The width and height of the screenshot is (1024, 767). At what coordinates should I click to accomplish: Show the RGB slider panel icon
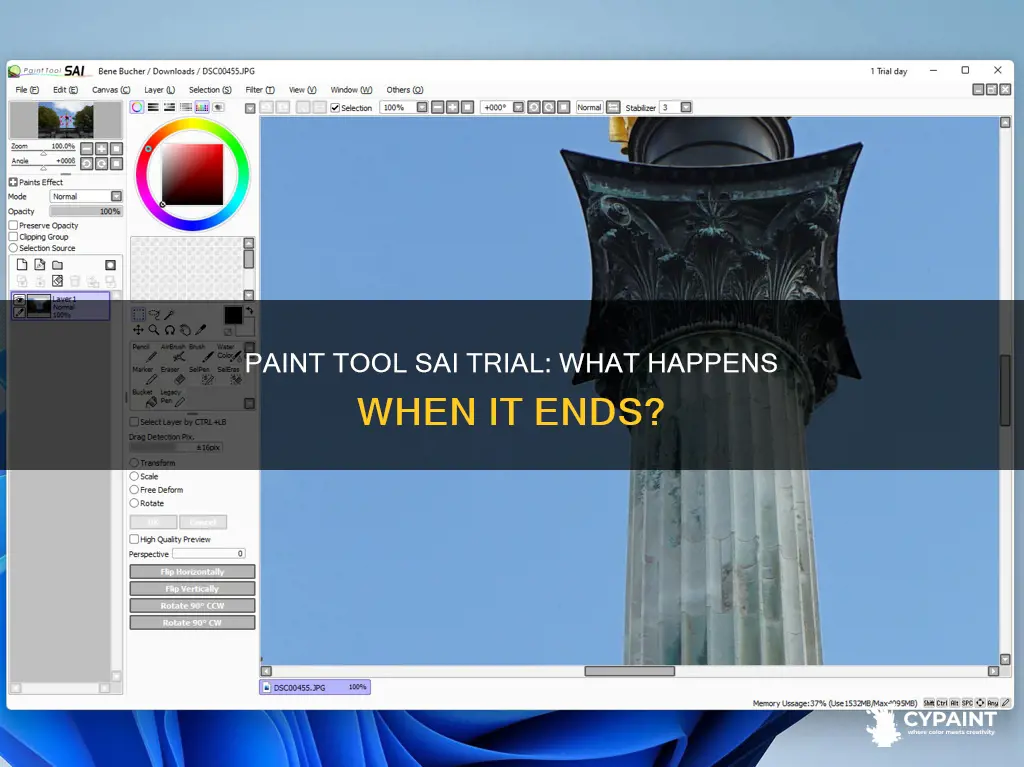(153, 107)
